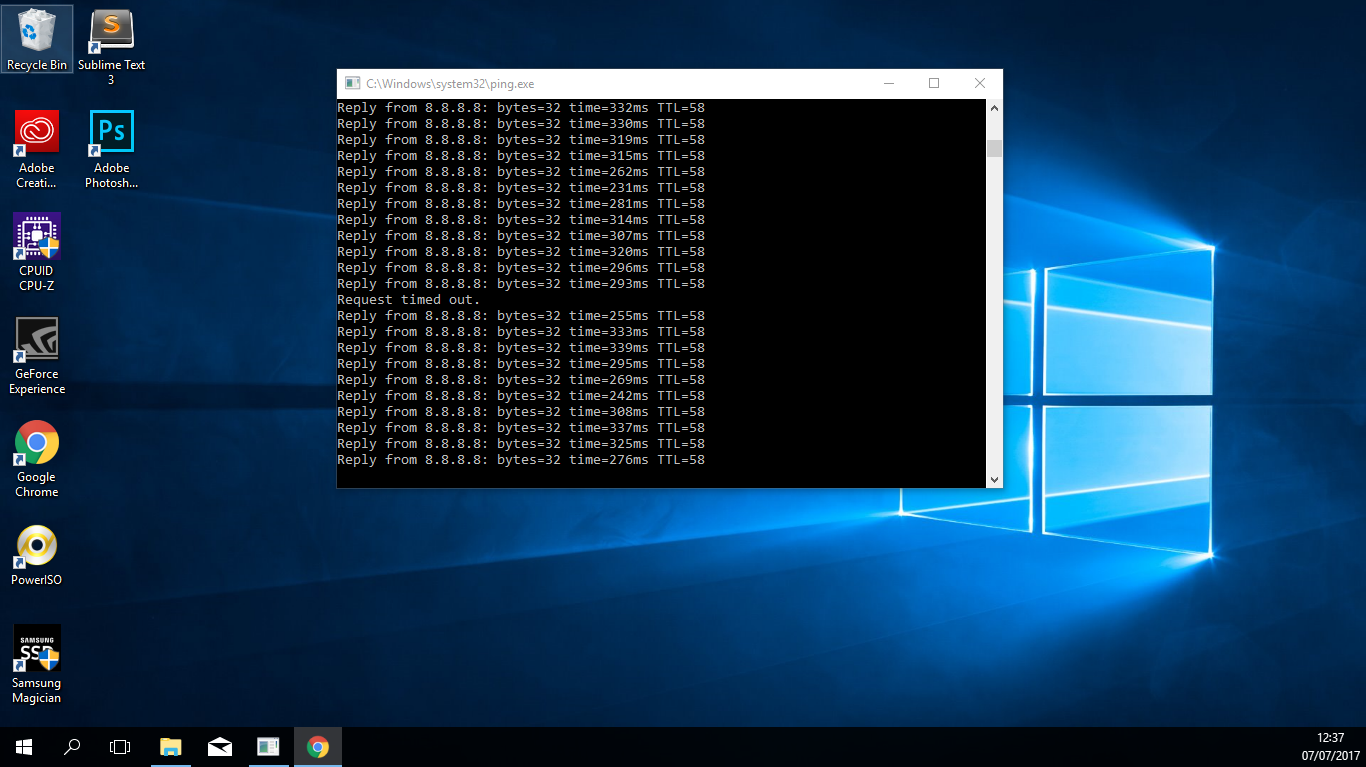Click the reply line with time=332ms
Screen dimensions: 1366x767
click(x=521, y=108)
